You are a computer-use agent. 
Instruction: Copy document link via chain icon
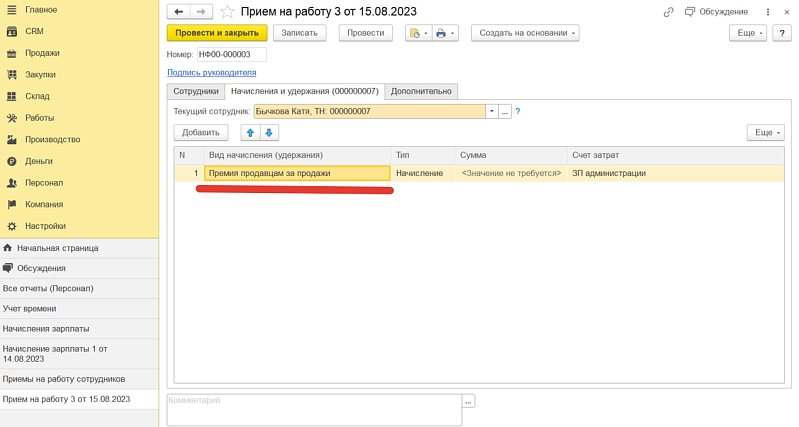(668, 12)
